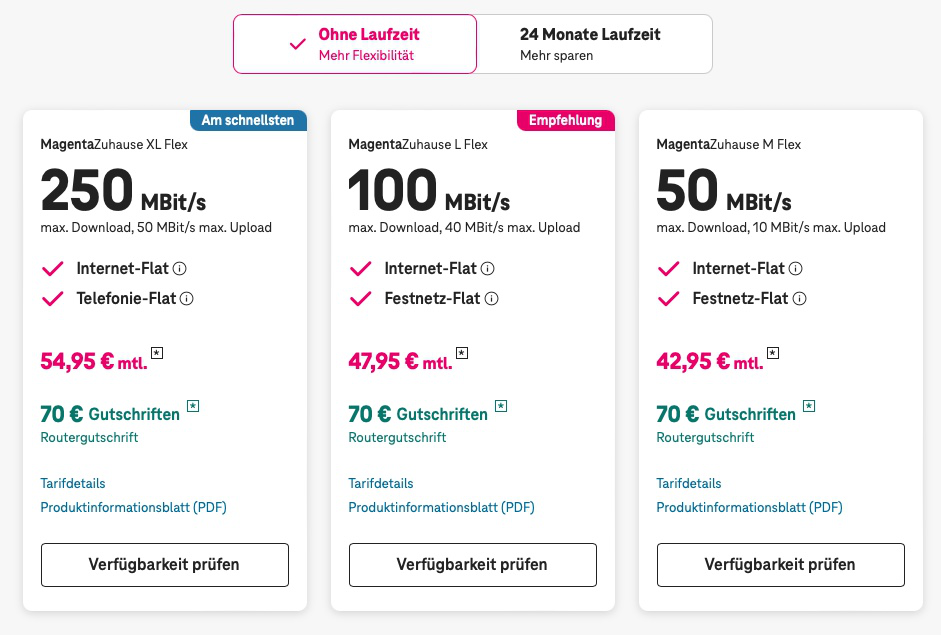This screenshot has height=635, width=941.
Task: Show info for M Flex Festnetz-Flat
Action: coord(799,299)
